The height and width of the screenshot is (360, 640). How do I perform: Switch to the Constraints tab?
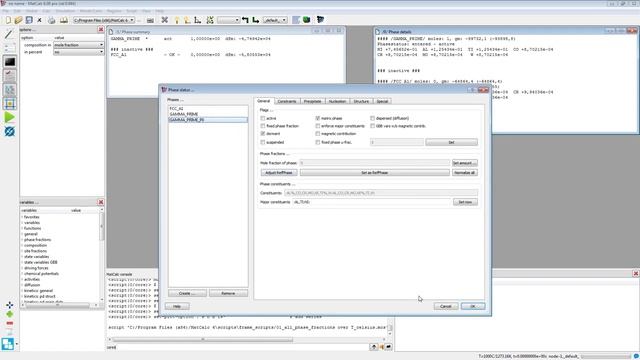coord(287,101)
